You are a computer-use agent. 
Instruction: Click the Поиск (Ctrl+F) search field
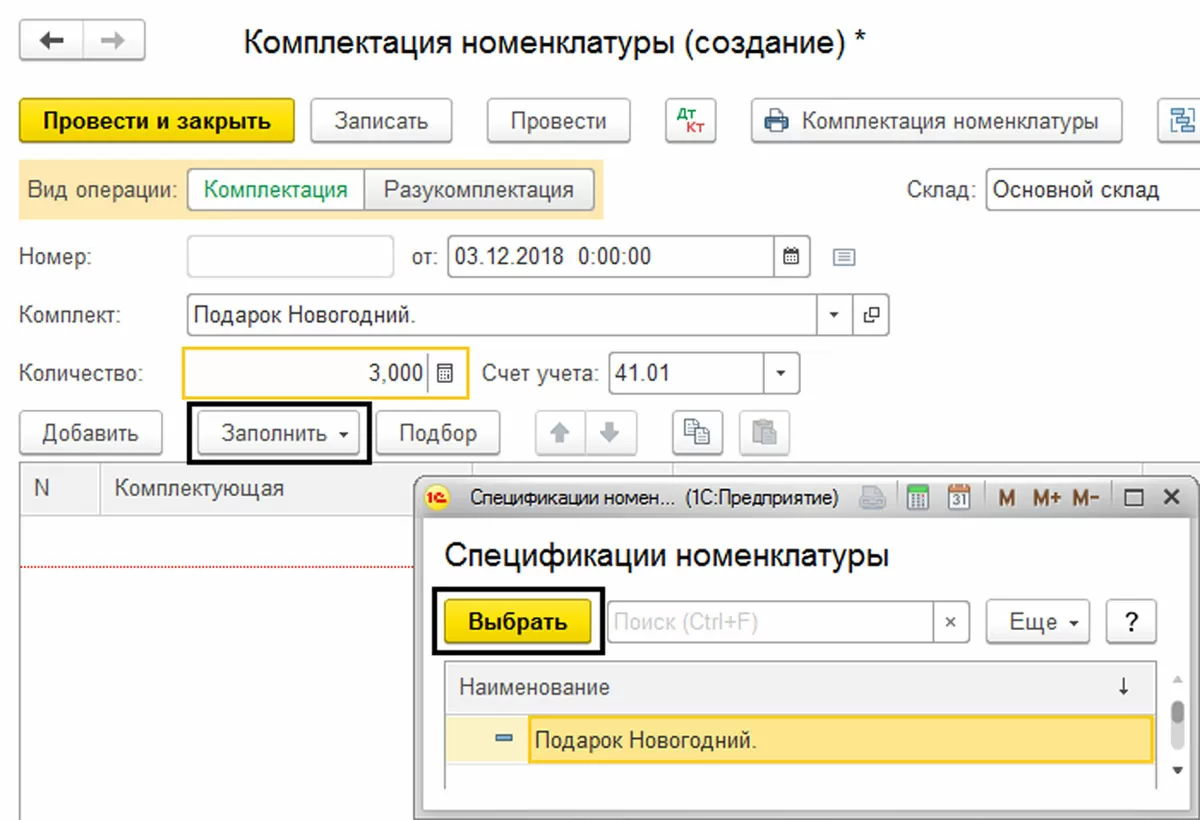pyautogui.click(x=771, y=622)
